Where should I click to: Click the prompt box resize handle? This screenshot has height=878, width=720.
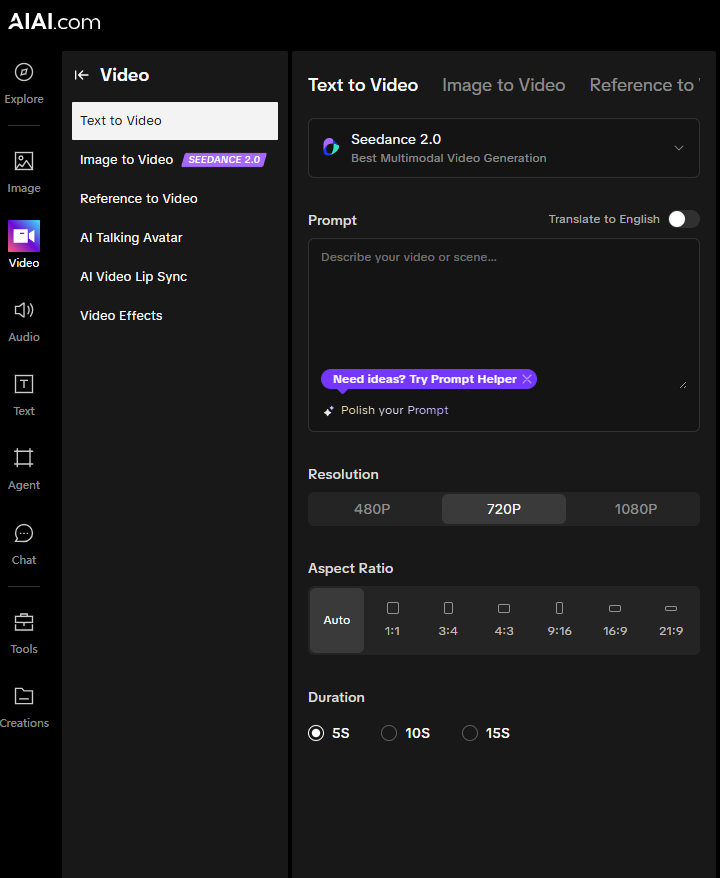[683, 385]
